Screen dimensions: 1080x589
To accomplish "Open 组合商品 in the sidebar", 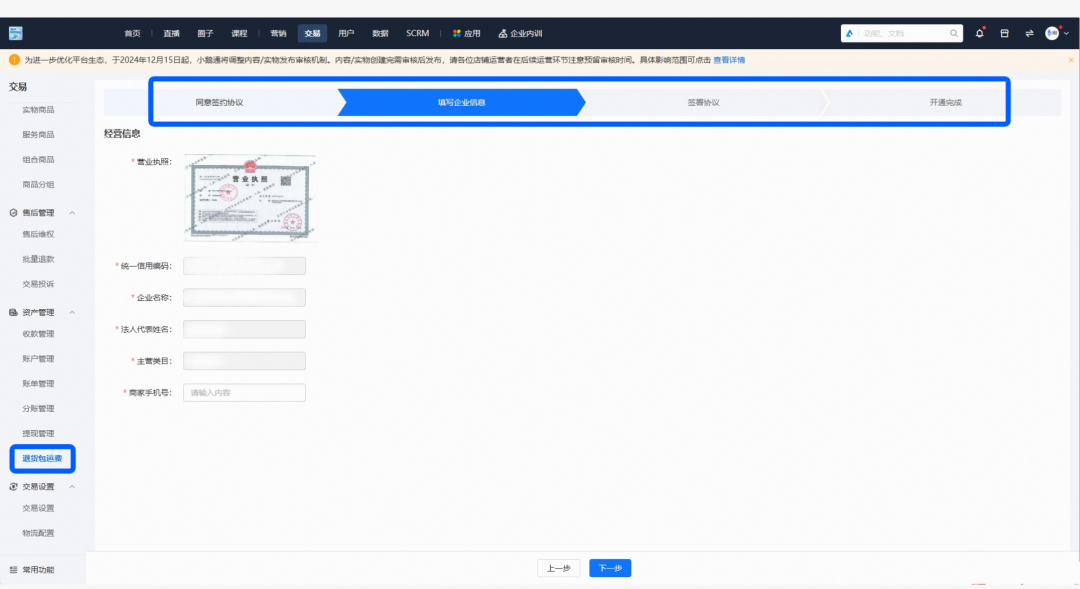I will click(x=38, y=159).
